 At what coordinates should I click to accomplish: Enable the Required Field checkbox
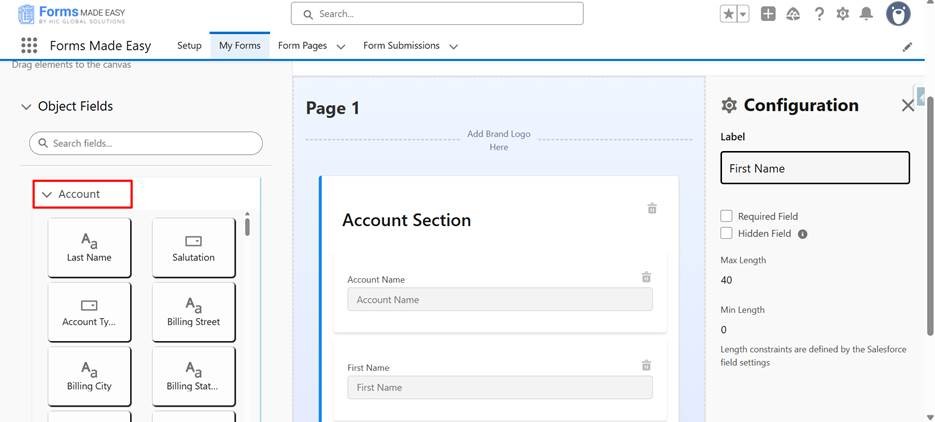[x=727, y=216]
